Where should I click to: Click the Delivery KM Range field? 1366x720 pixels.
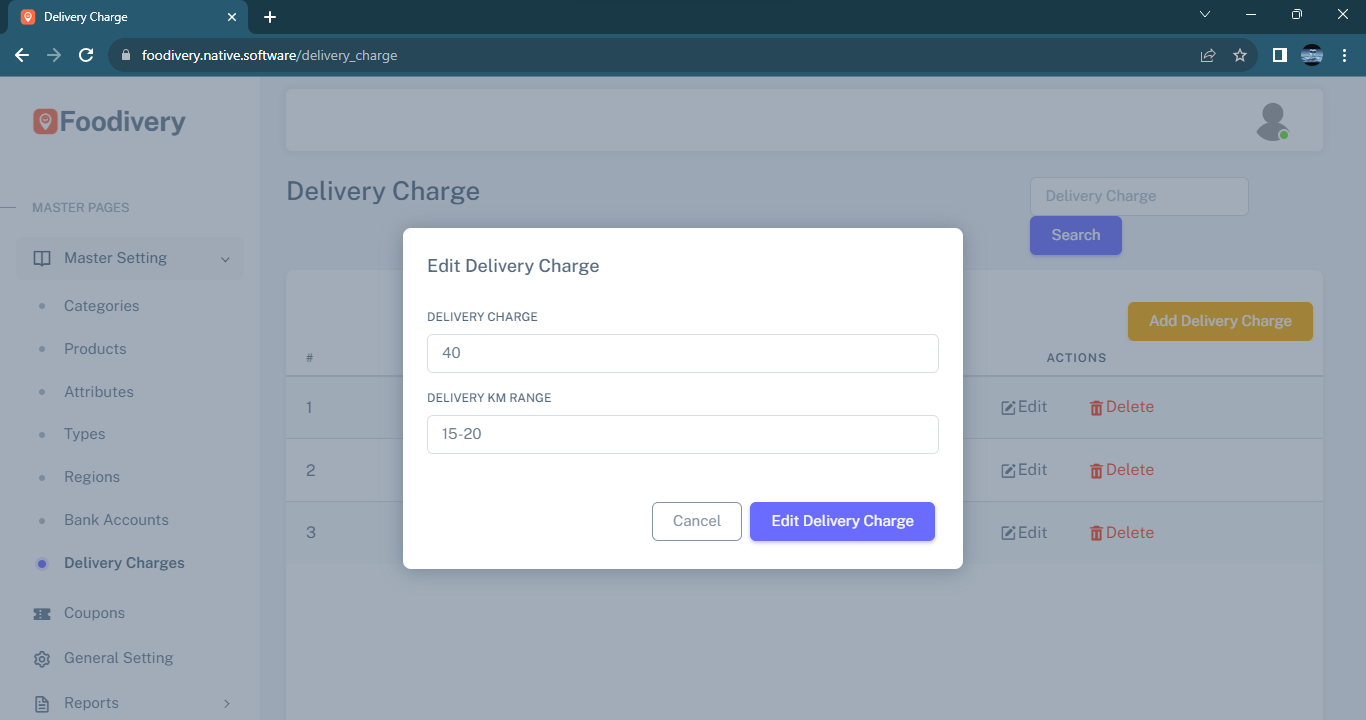(683, 434)
